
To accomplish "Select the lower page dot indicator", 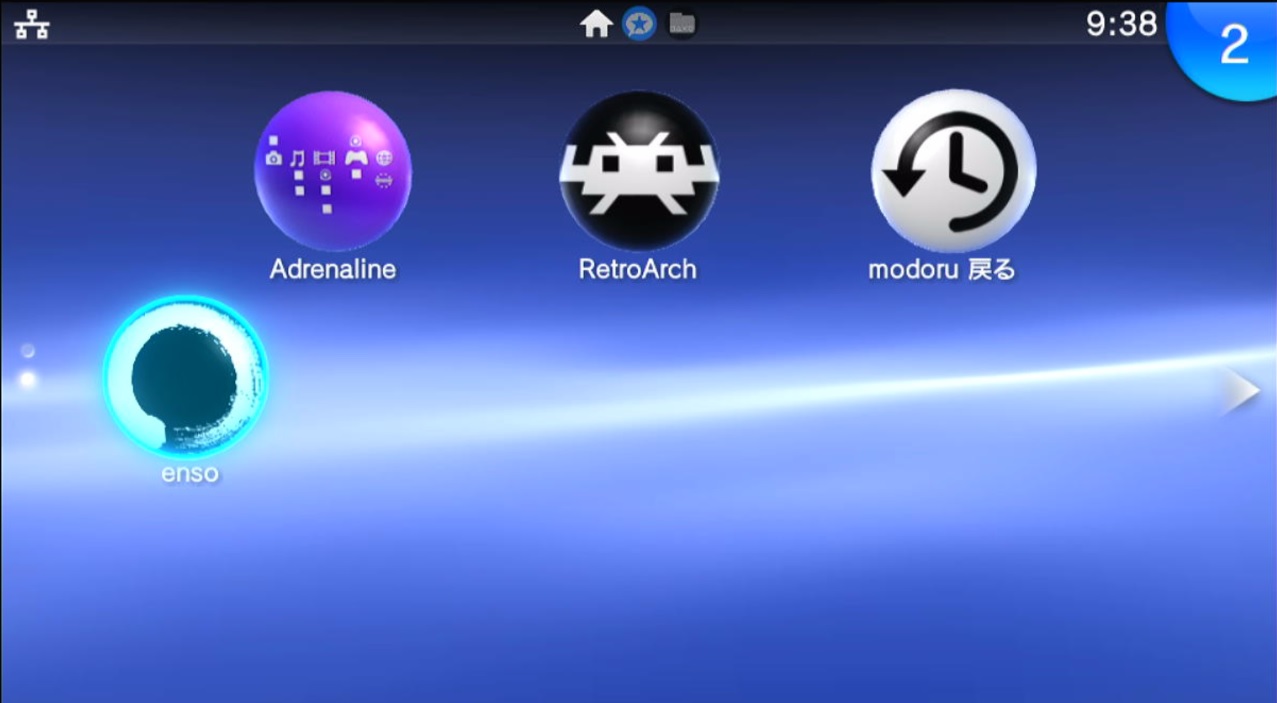I will point(28,379).
